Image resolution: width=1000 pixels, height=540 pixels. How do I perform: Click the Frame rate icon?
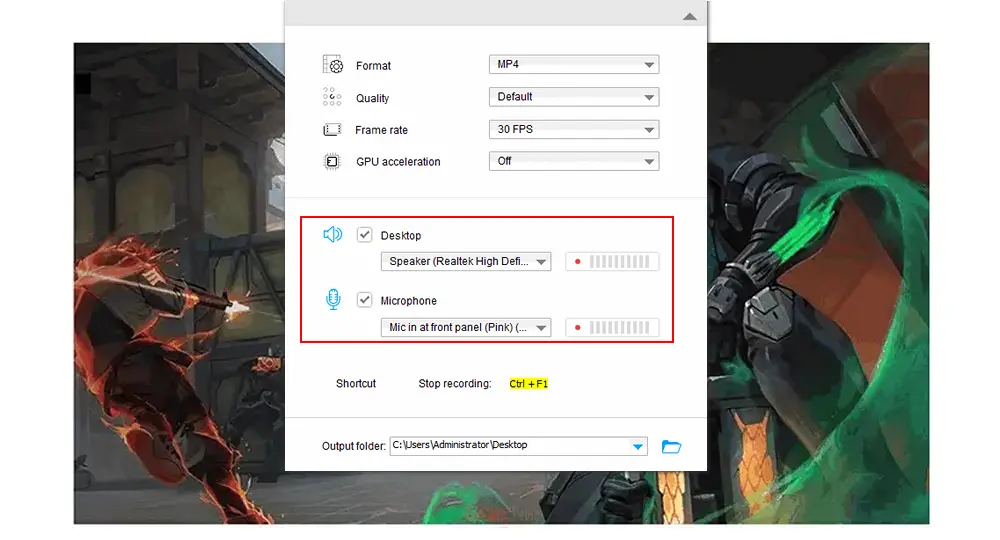coord(333,130)
